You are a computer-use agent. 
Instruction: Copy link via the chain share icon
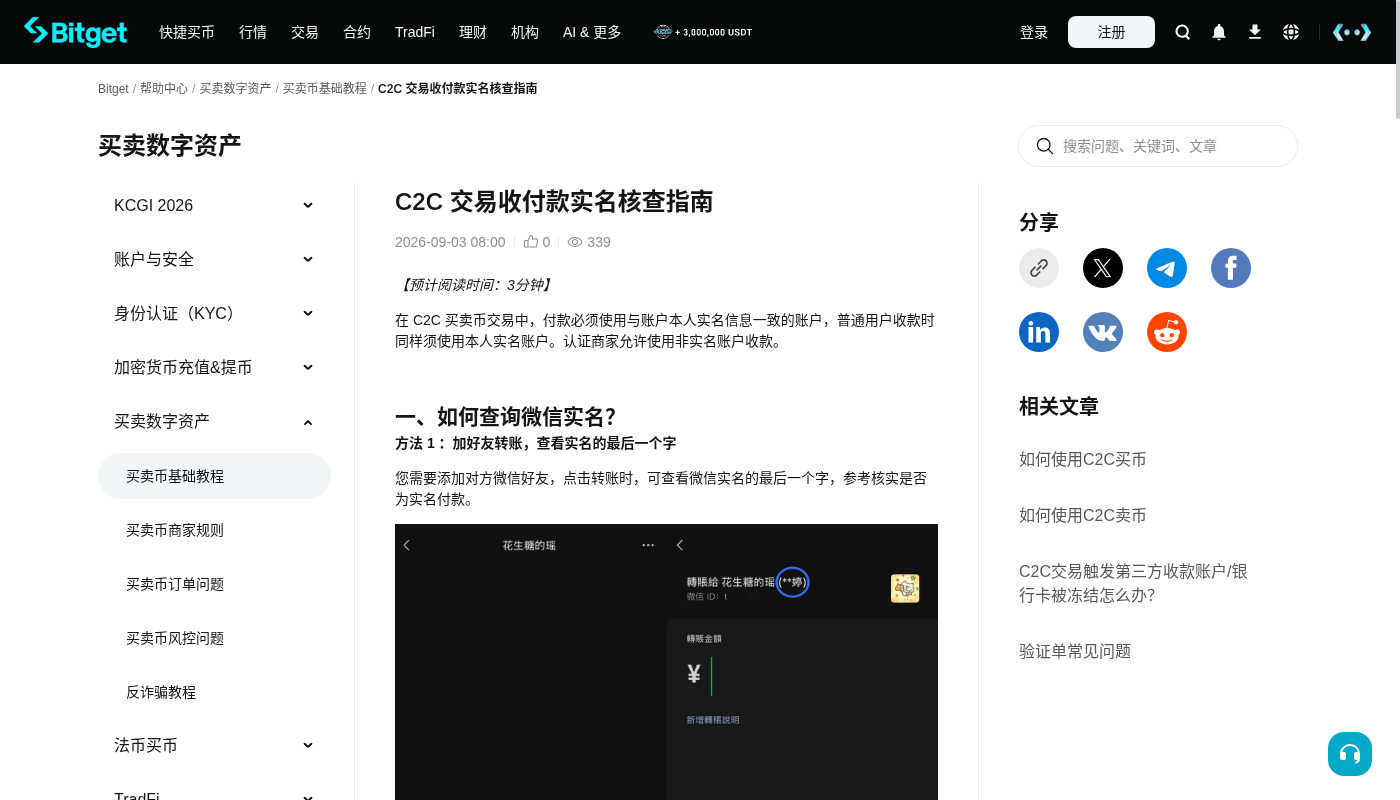1039,268
